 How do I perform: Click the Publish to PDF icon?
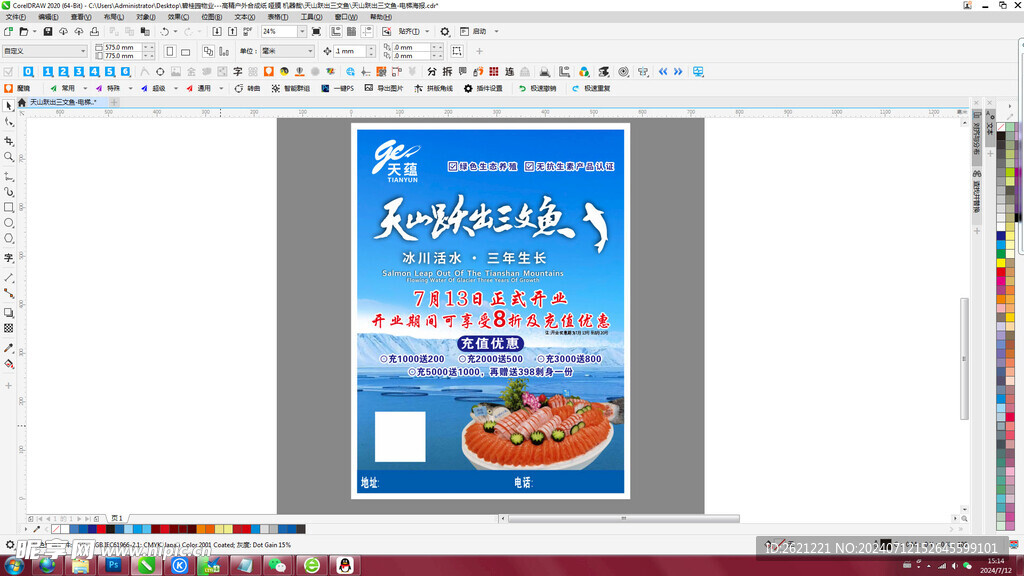(248, 31)
